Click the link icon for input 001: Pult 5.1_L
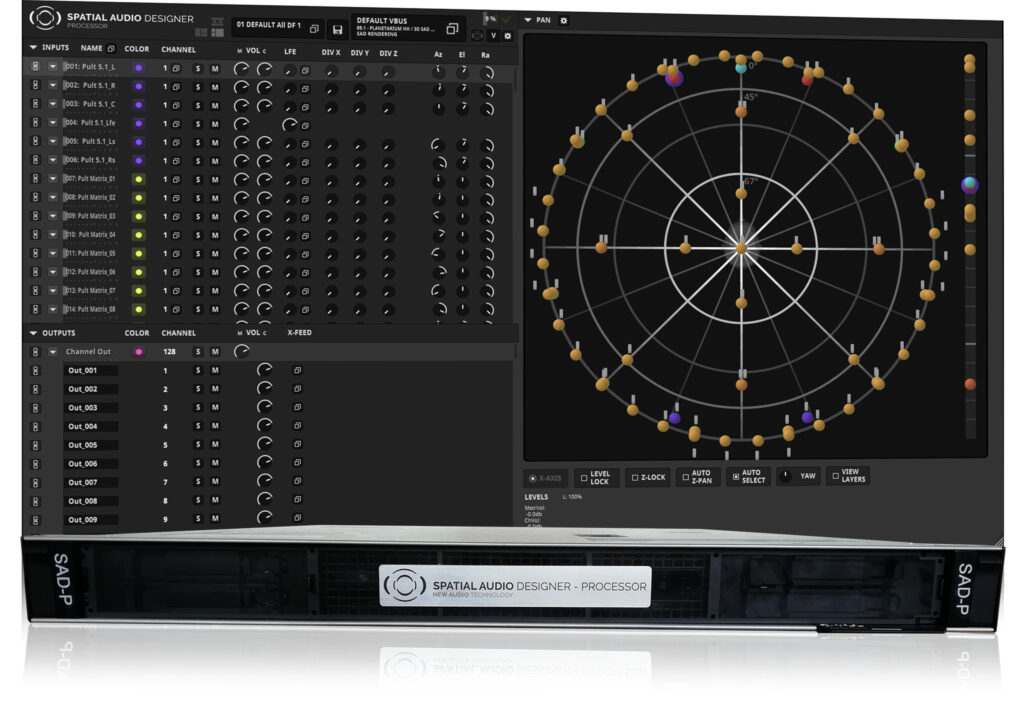Image resolution: width=1024 pixels, height=704 pixels. [x=35, y=67]
